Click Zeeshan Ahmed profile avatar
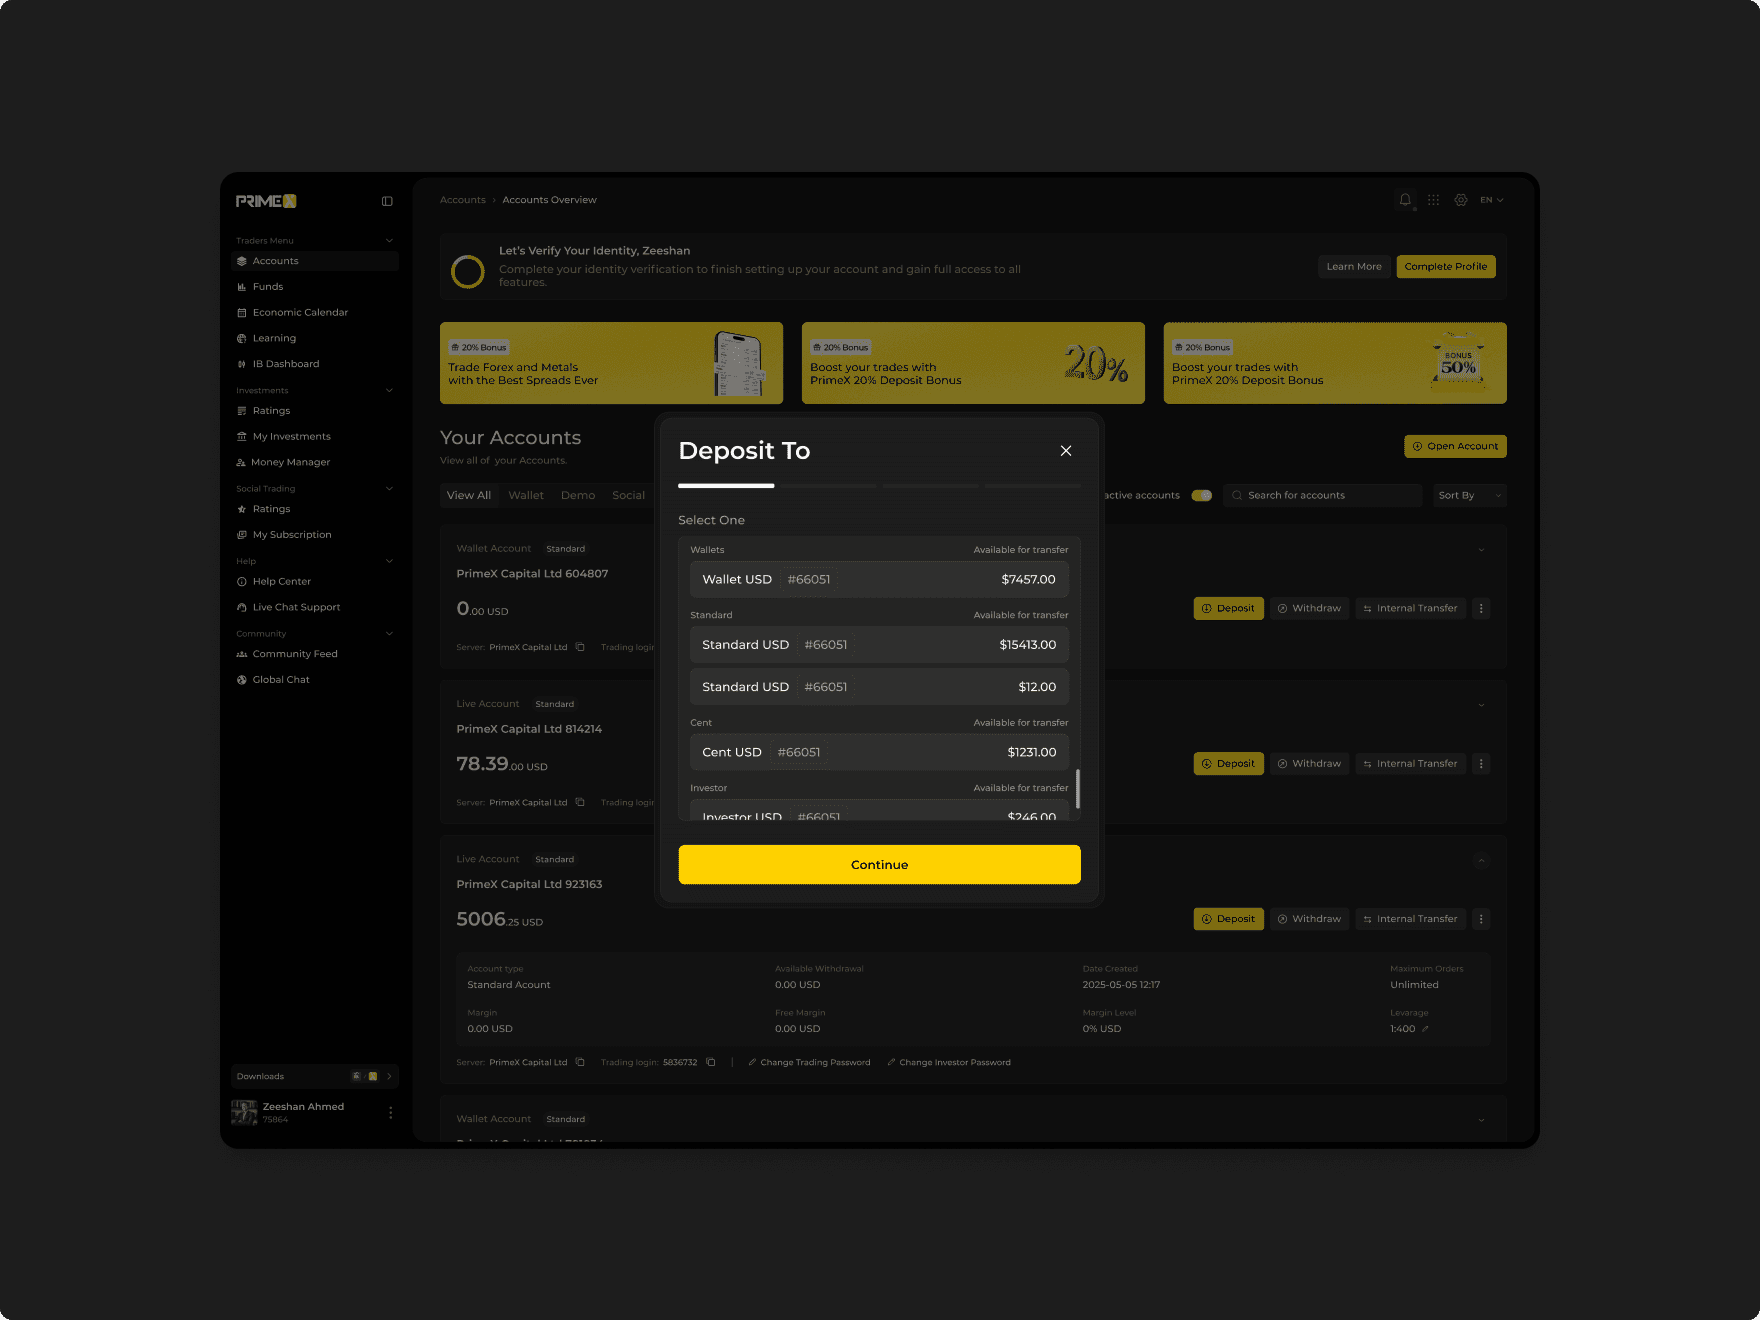Viewport: 1760px width, 1320px height. 244,1112
